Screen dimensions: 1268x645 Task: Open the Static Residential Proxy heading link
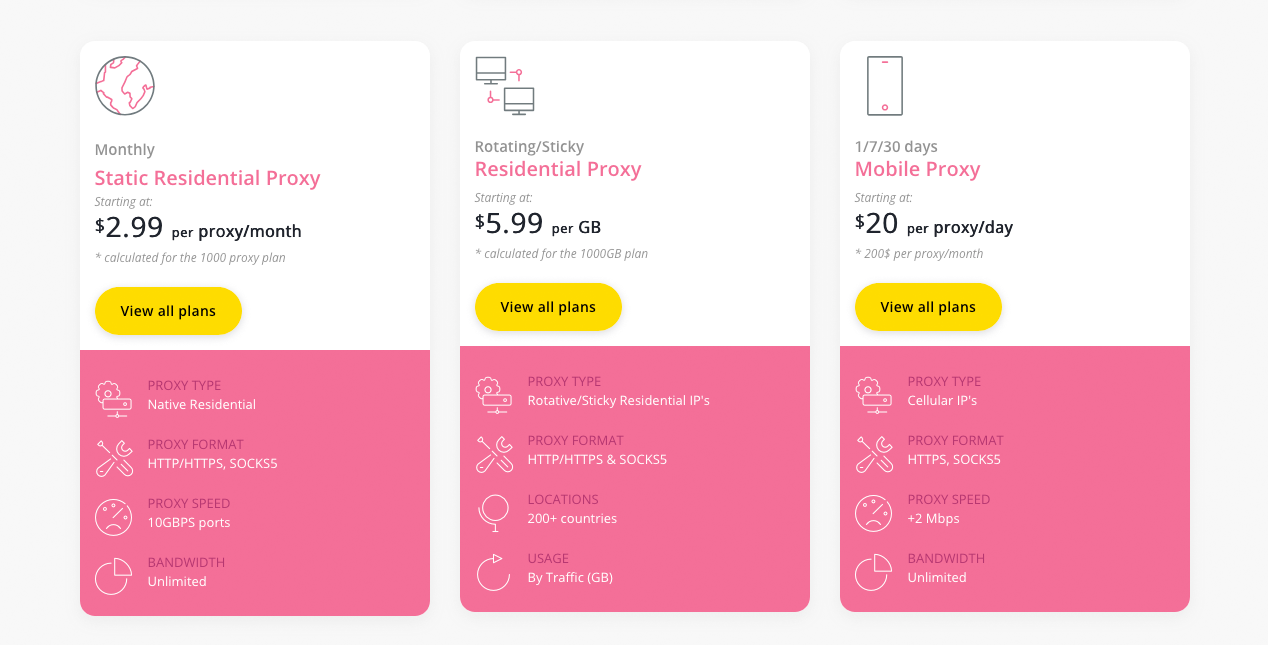click(x=207, y=177)
